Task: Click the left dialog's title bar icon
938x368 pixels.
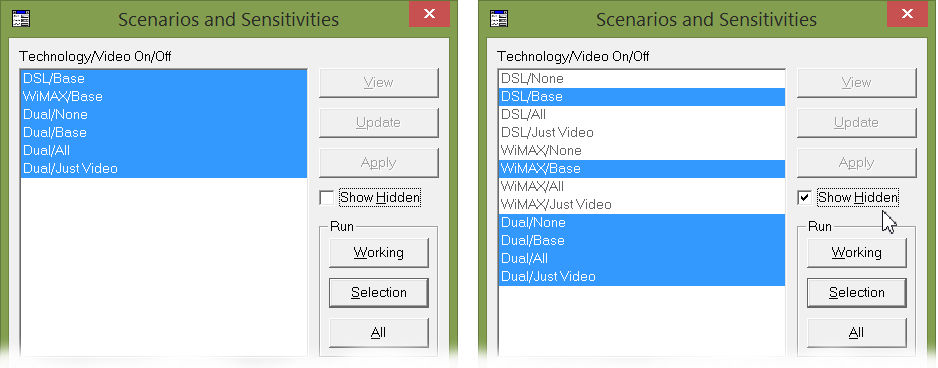Action: click(x=22, y=19)
